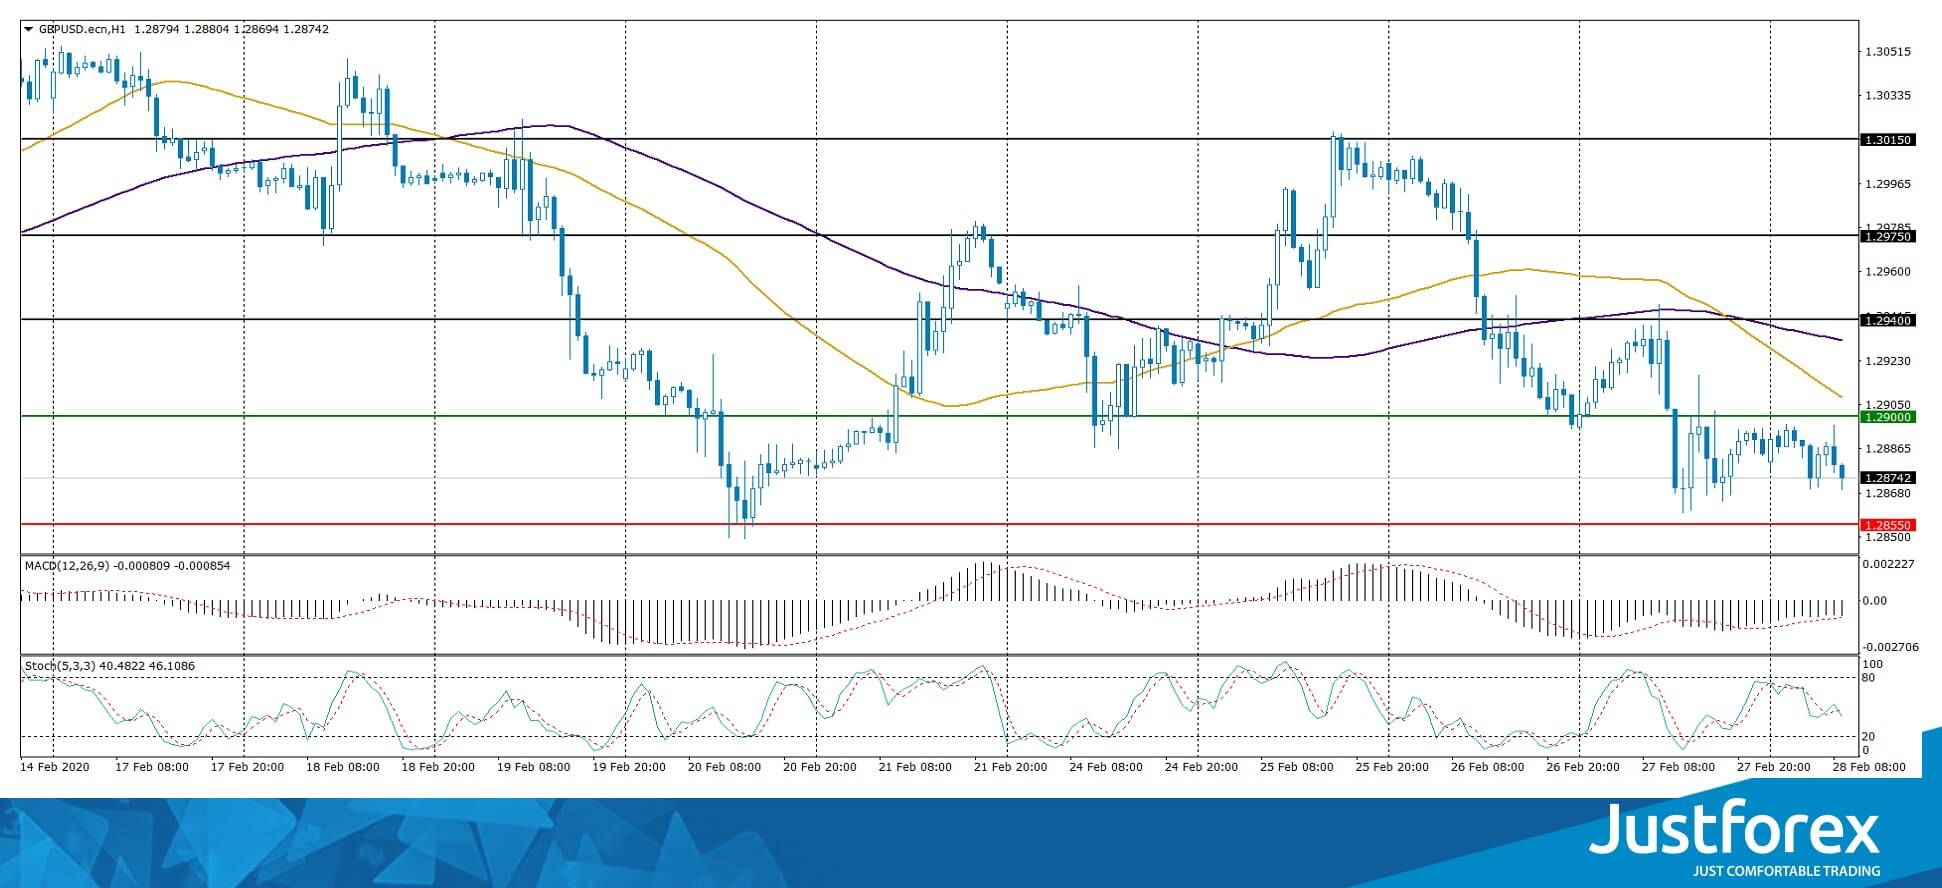Click the 25 Feb 08:00 time label

tap(1296, 767)
